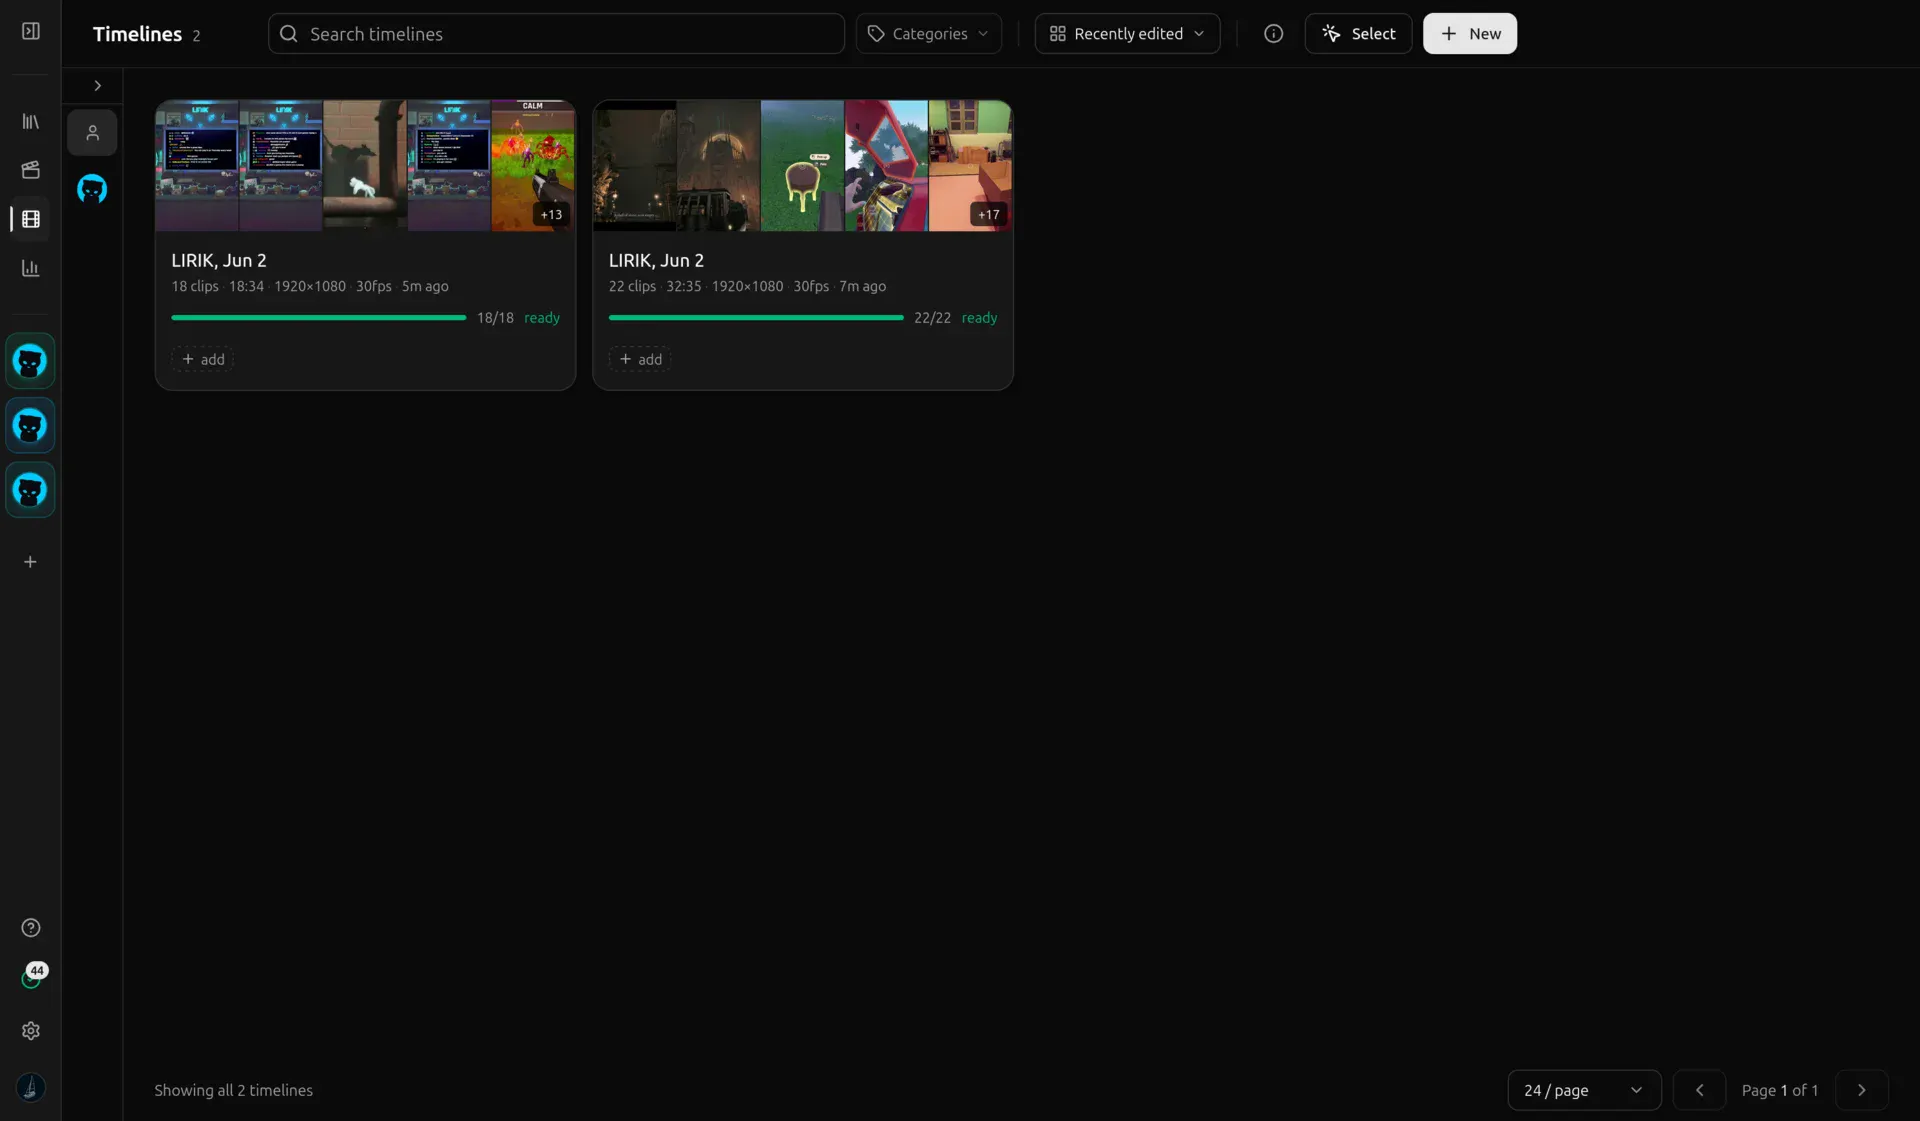The image size is (1920, 1121).
Task: Open thumbnail strip of 22 clips timeline
Action: click(x=803, y=166)
